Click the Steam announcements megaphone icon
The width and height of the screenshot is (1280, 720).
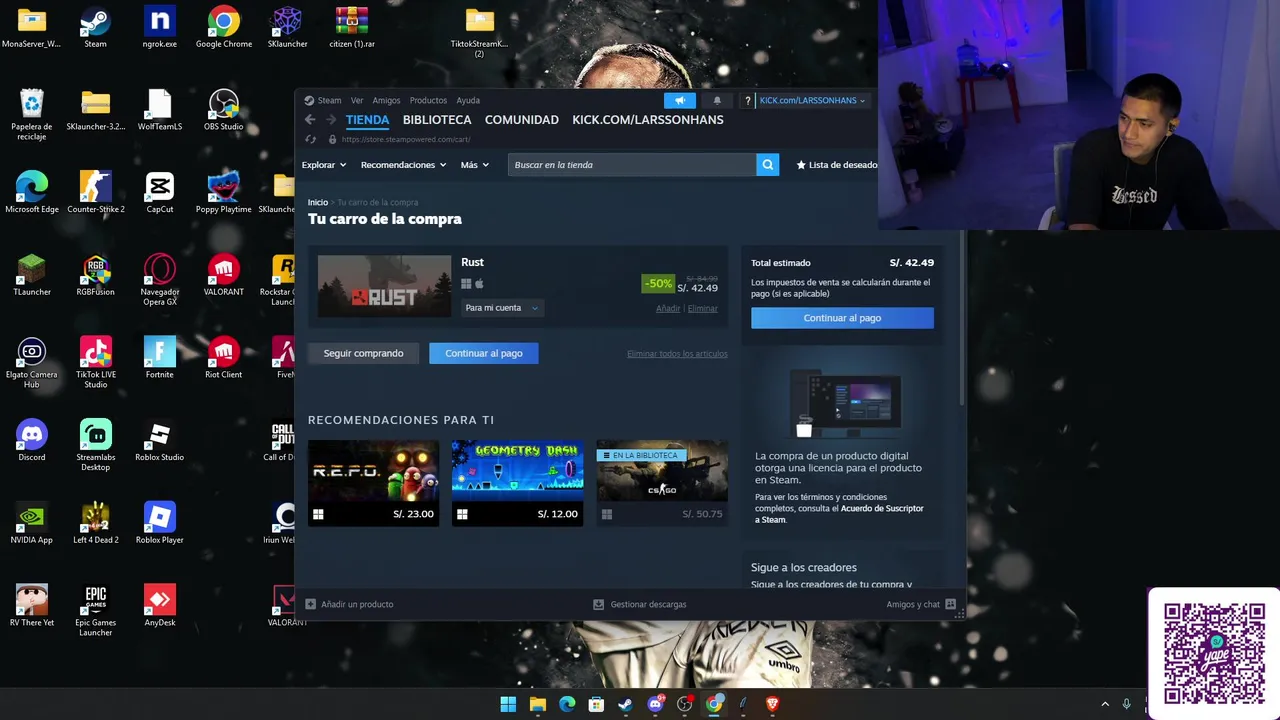tap(680, 100)
